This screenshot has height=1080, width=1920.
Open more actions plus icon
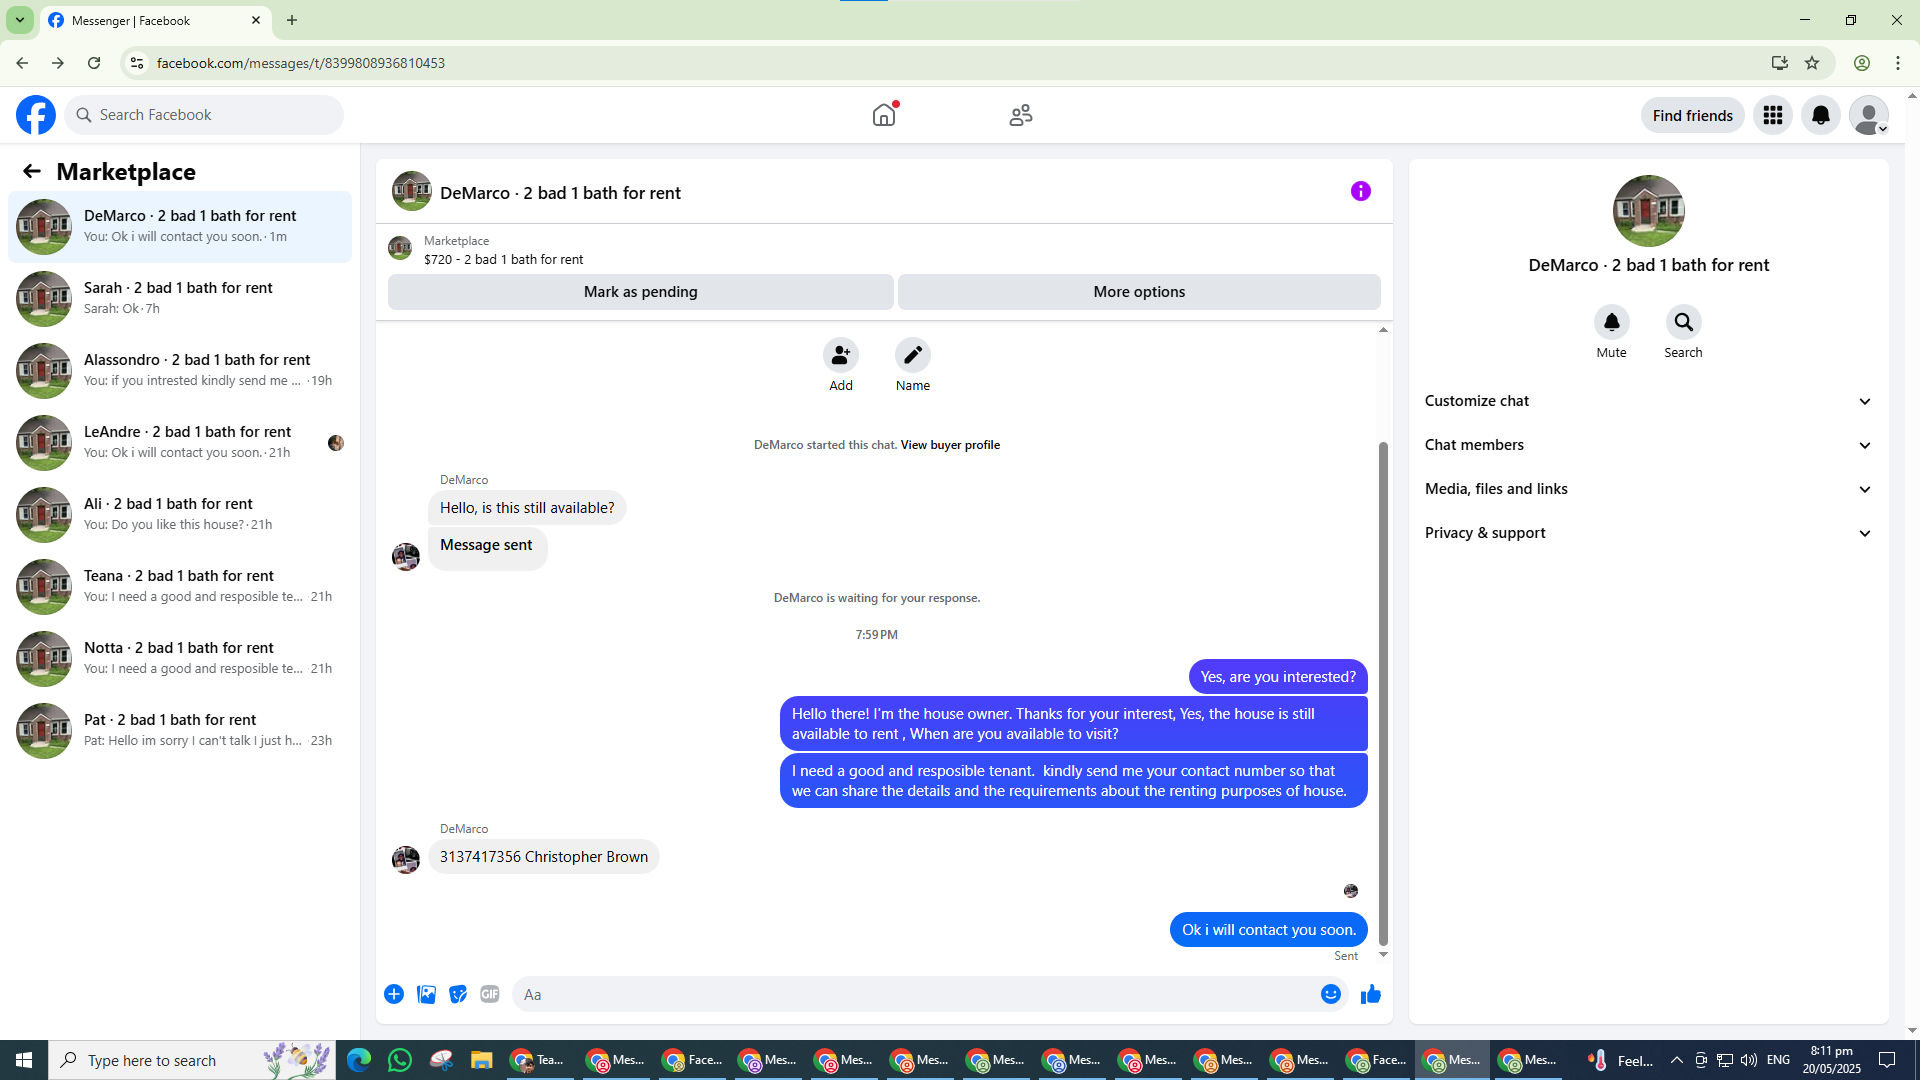click(x=394, y=994)
